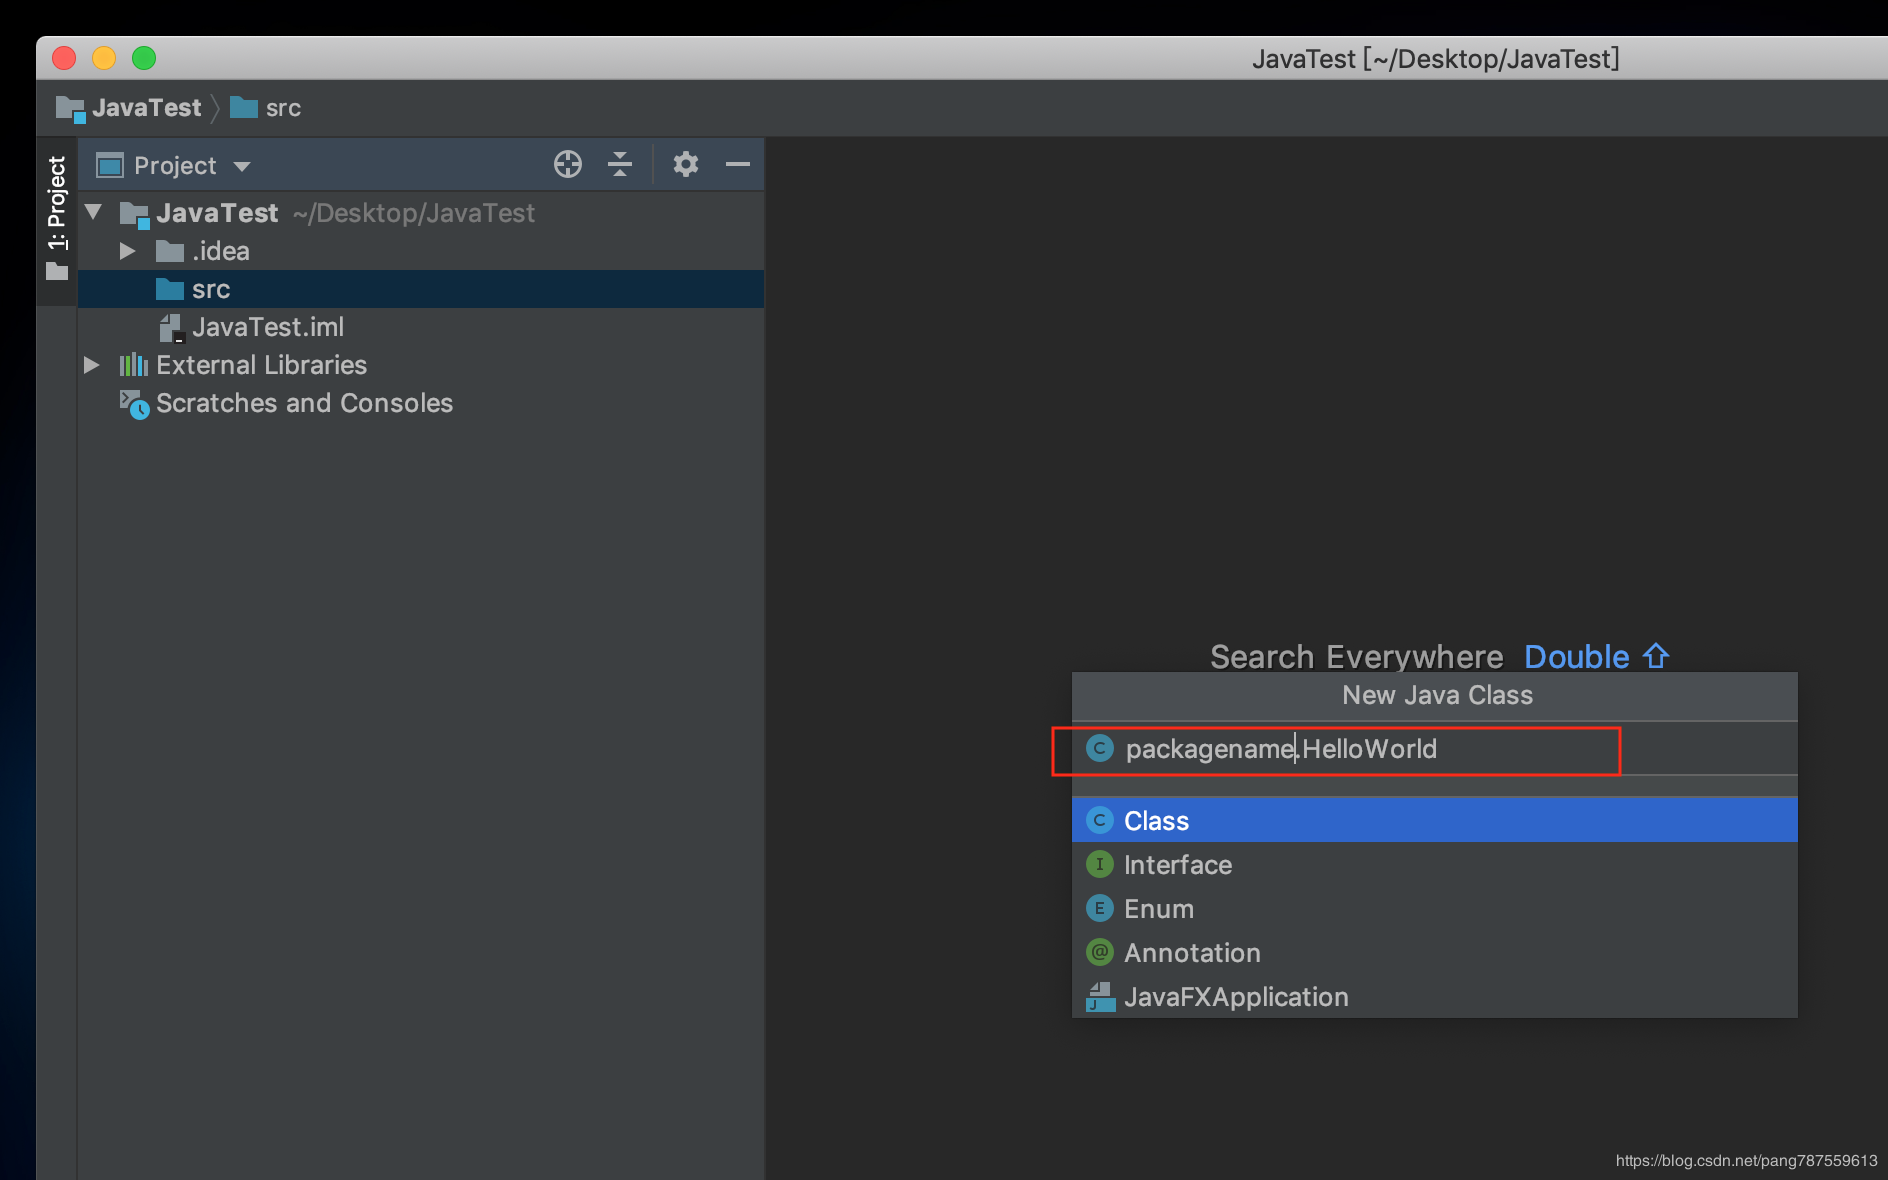Click the class icon in name field
The height and width of the screenshot is (1180, 1888).
pyautogui.click(x=1100, y=748)
